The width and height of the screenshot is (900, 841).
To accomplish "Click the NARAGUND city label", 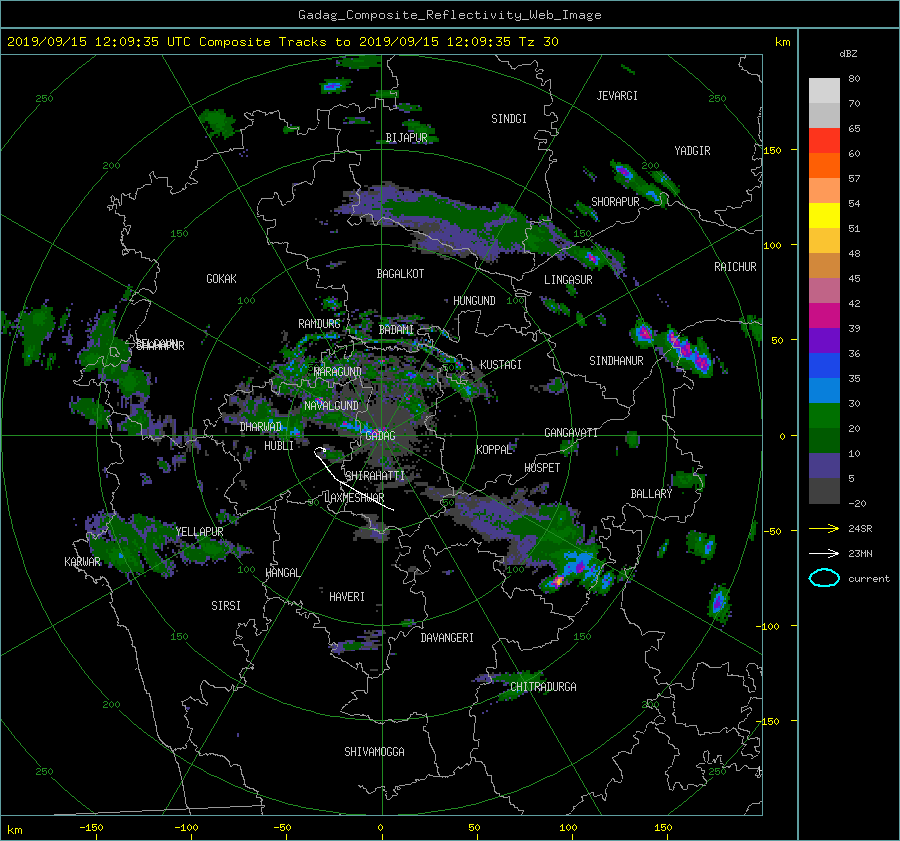I will pyautogui.click(x=338, y=372).
